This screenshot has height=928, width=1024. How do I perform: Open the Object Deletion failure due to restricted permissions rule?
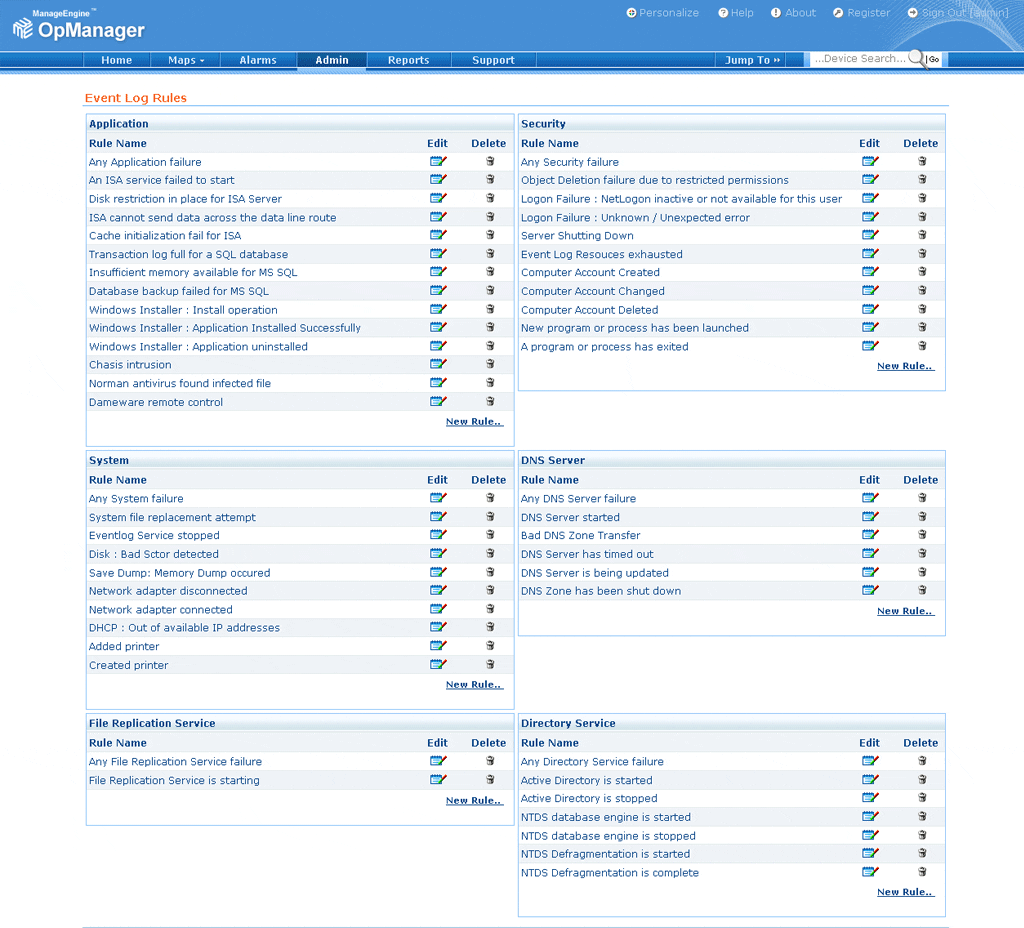654,180
